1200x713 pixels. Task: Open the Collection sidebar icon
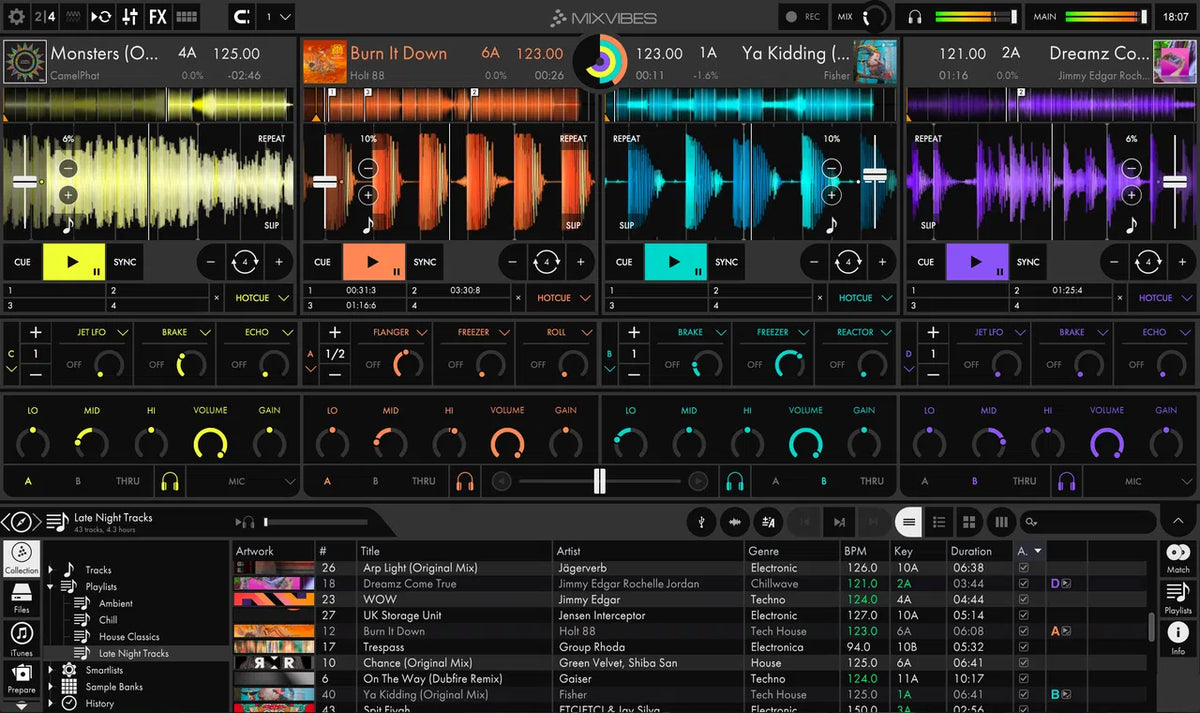point(21,556)
